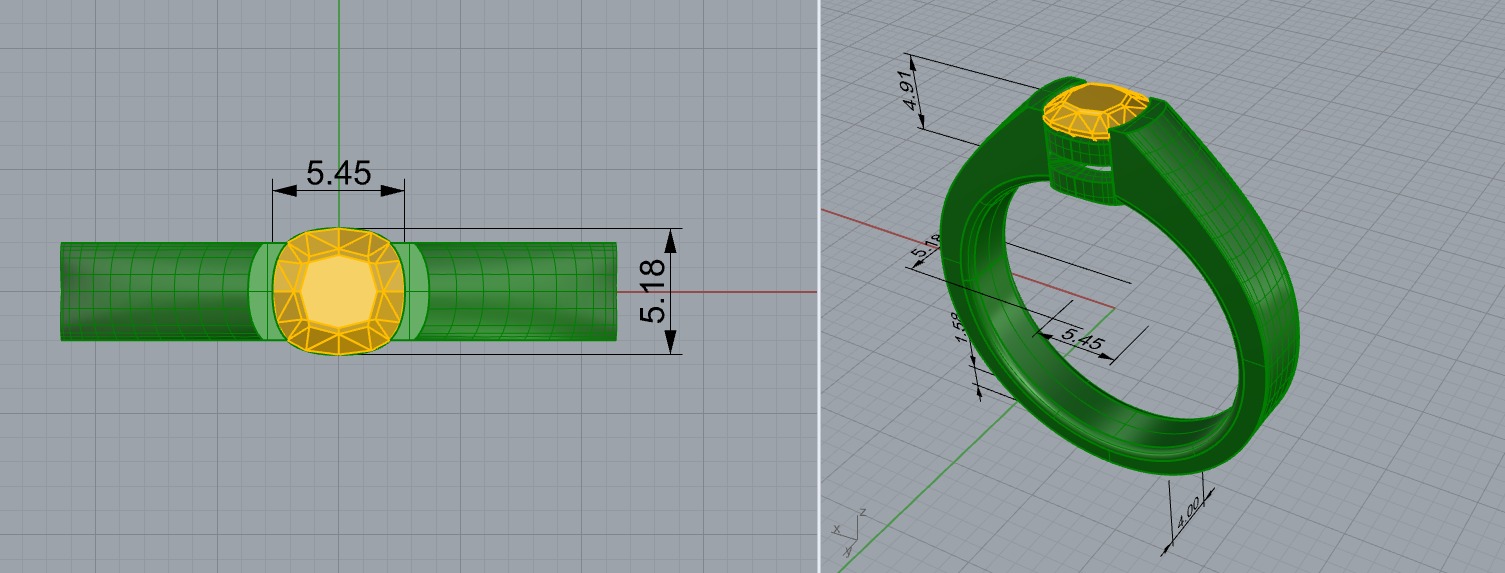1505x573 pixels.
Task: Select the 5.18 vertical dimension in top view
Action: [653, 292]
